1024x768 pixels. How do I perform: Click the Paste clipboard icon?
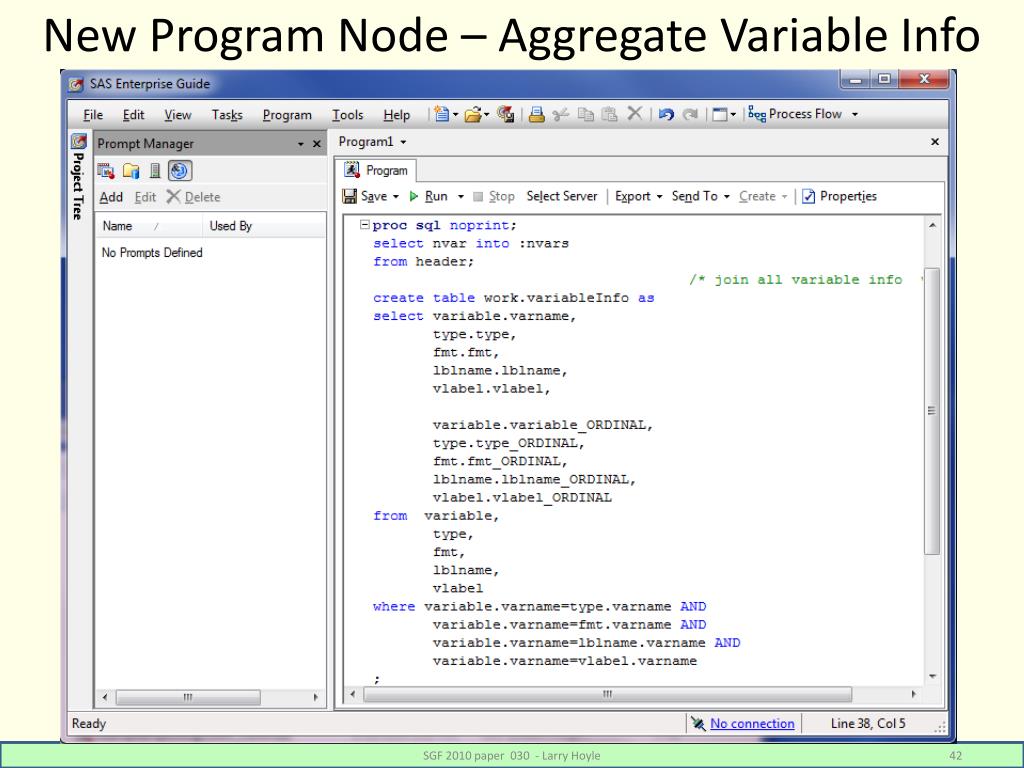tap(609, 114)
